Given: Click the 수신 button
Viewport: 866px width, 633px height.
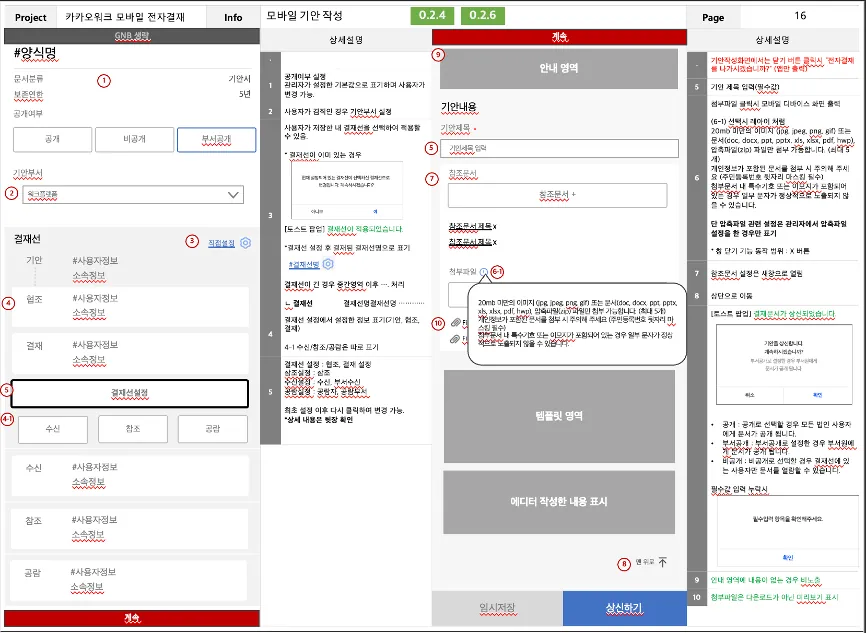Looking at the screenshot, I should pos(53,429).
